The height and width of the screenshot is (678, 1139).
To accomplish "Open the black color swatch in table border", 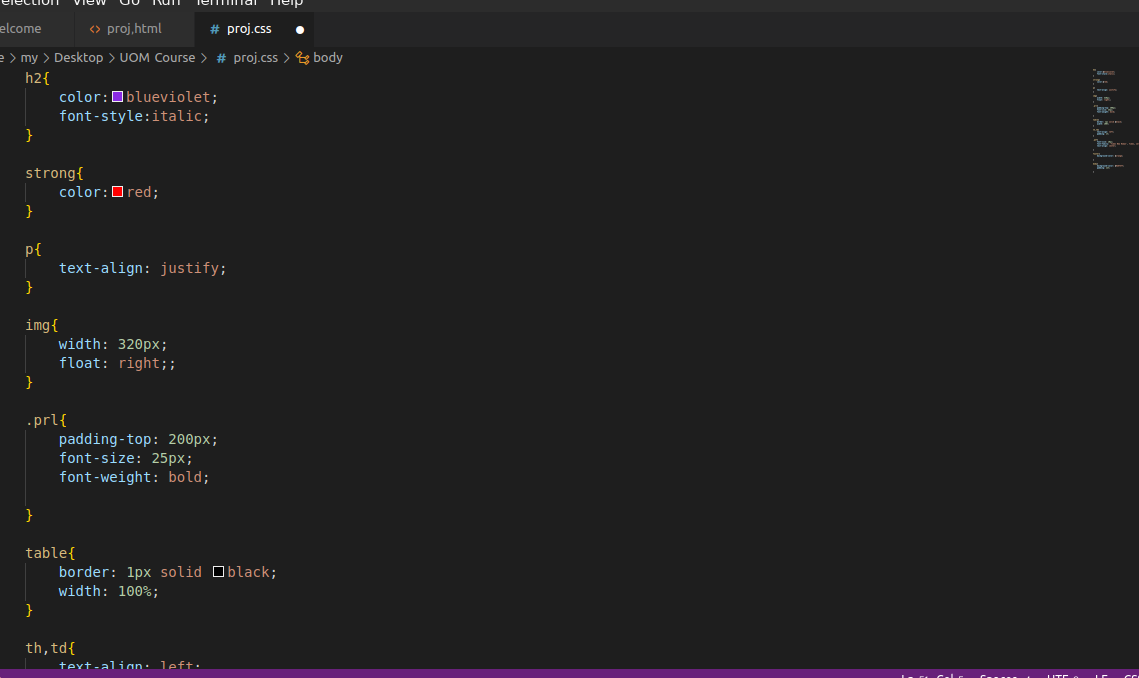I will click(218, 572).
